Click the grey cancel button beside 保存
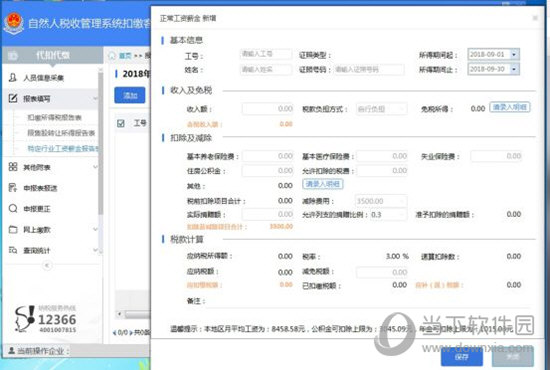This screenshot has height=370, width=550. point(513,357)
